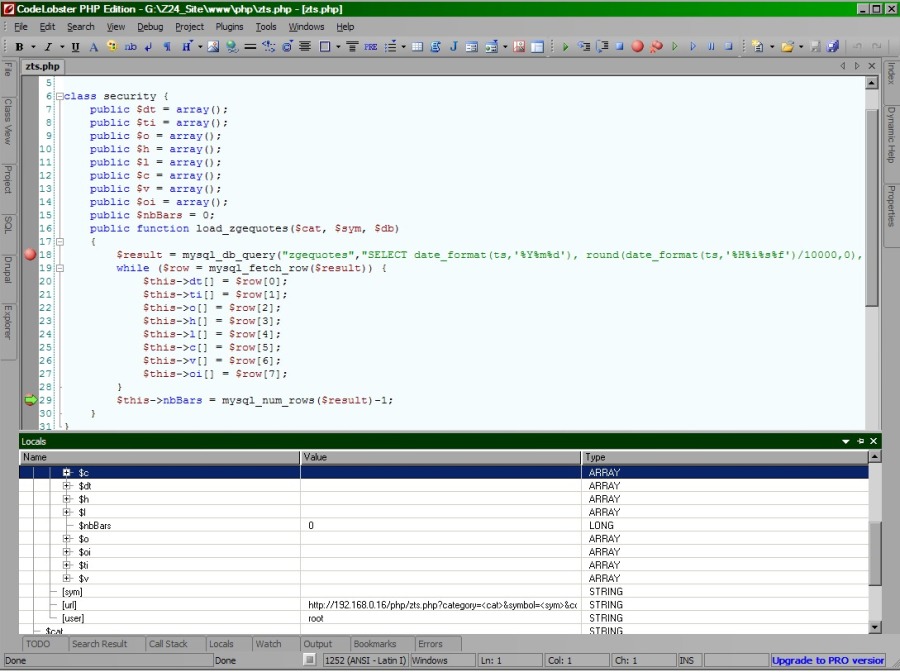Viewport: 900px width, 672px height.
Task: Open the Open folder dropdown arrow
Action: [x=801, y=47]
